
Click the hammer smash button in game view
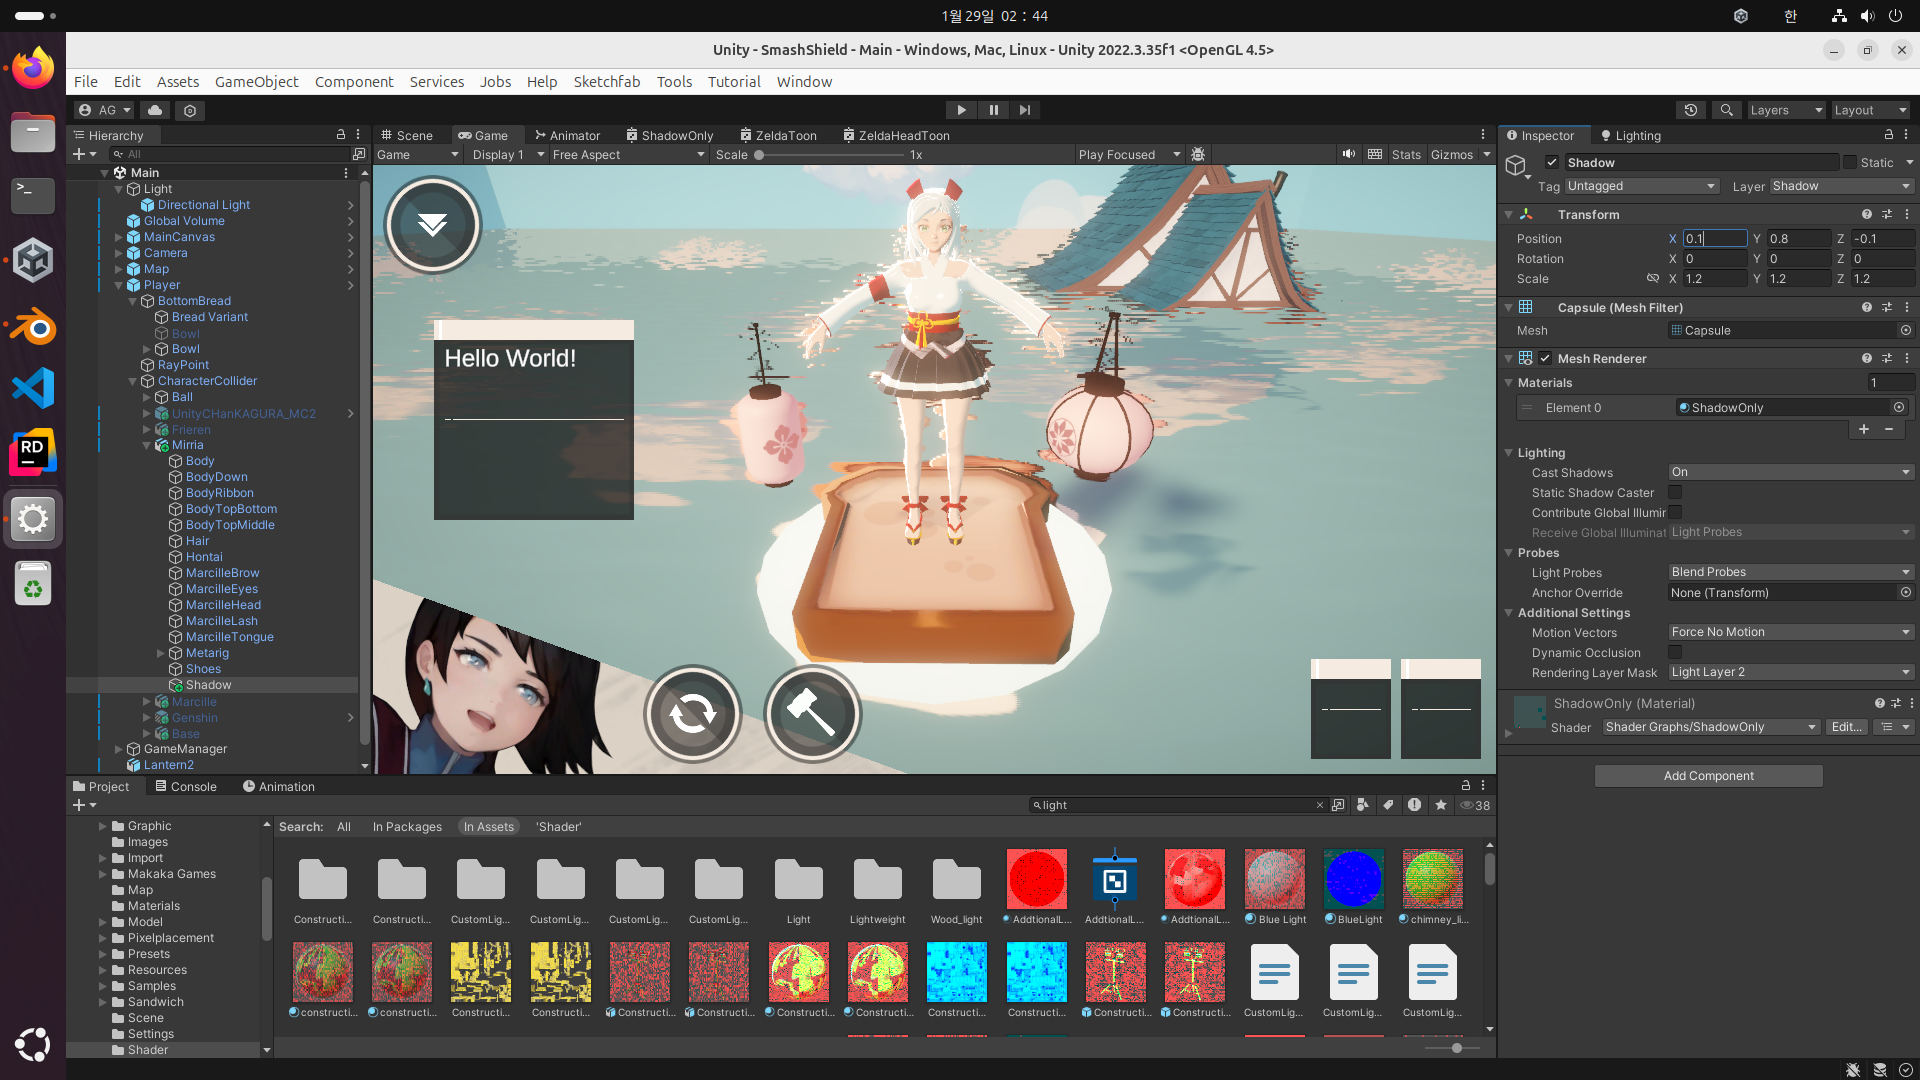point(812,714)
